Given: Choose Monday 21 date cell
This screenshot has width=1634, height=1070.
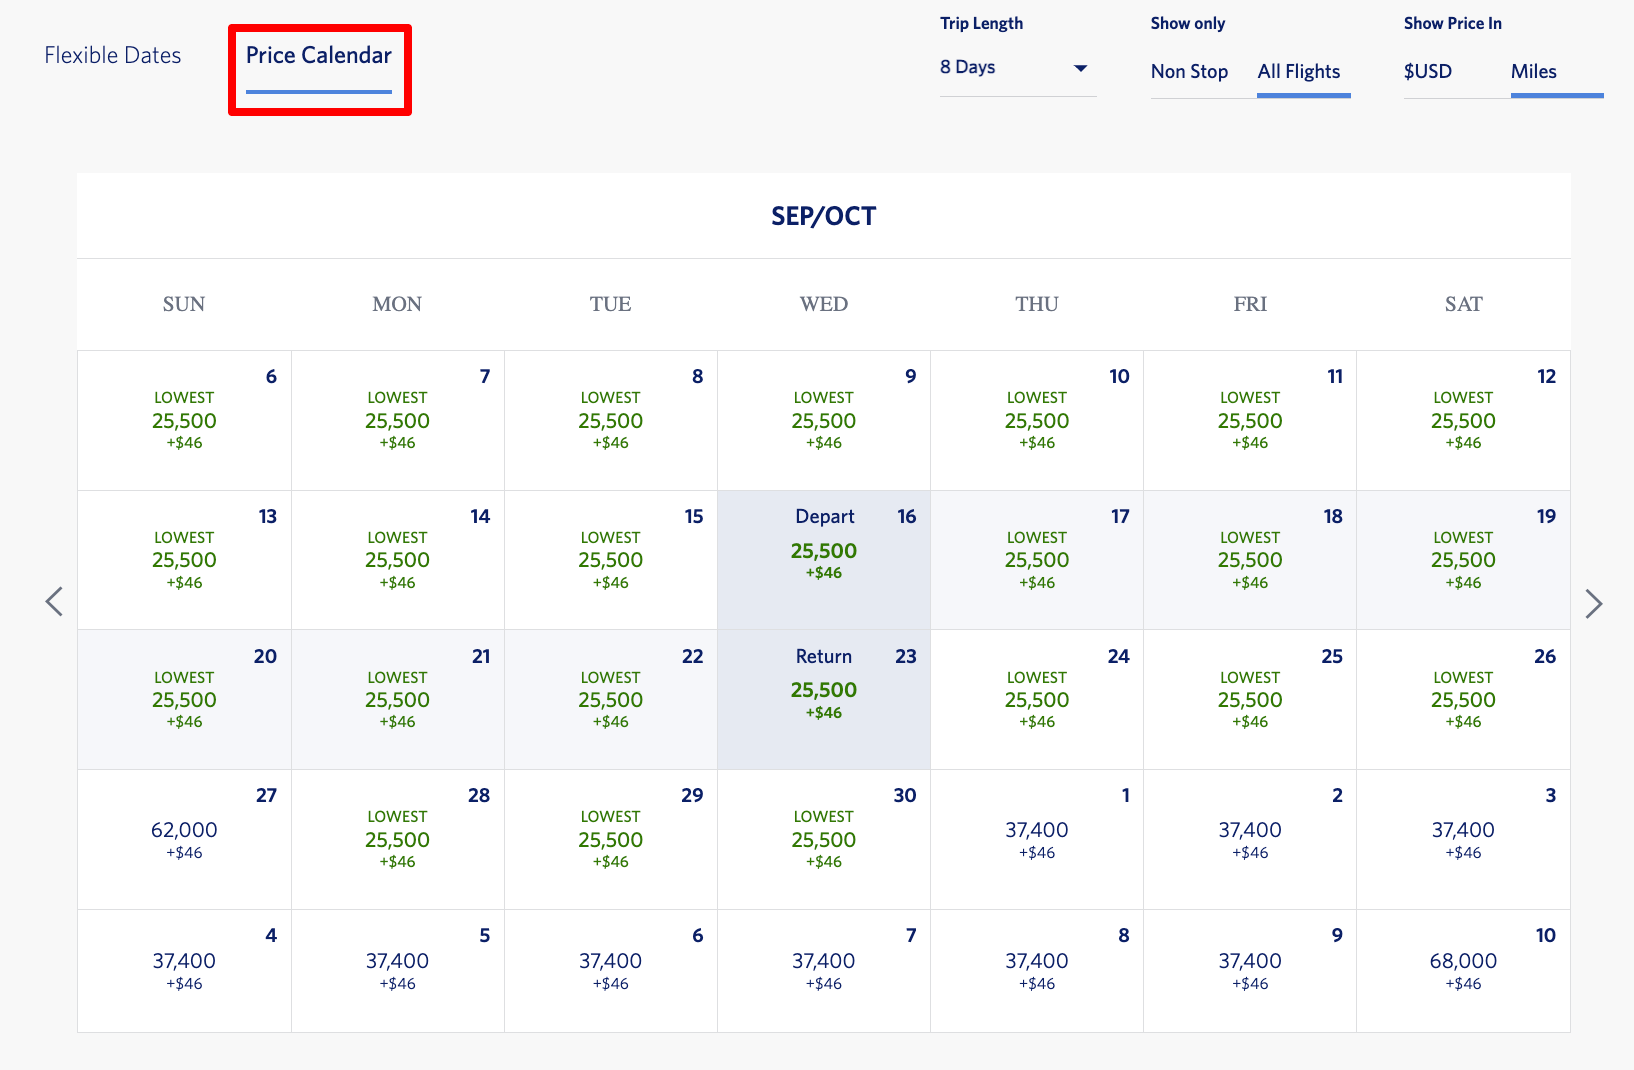Looking at the screenshot, I should coord(398,700).
